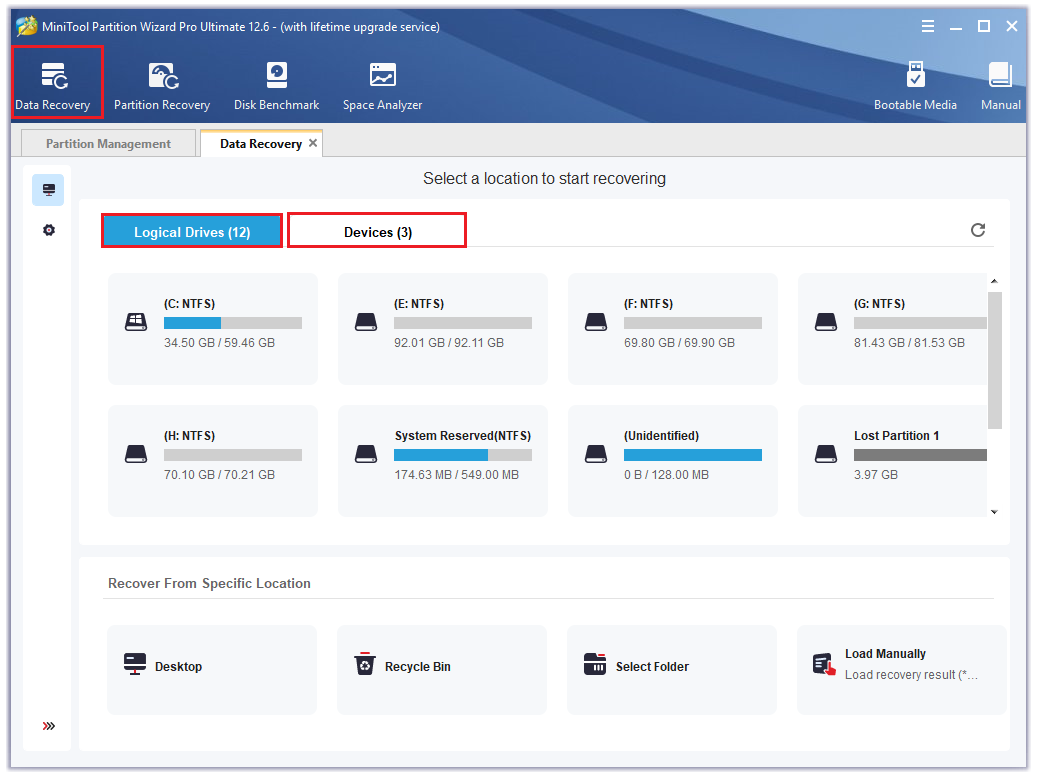The height and width of the screenshot is (778, 1039).
Task: Click drive list scrollbar up arrow
Action: tap(994, 281)
